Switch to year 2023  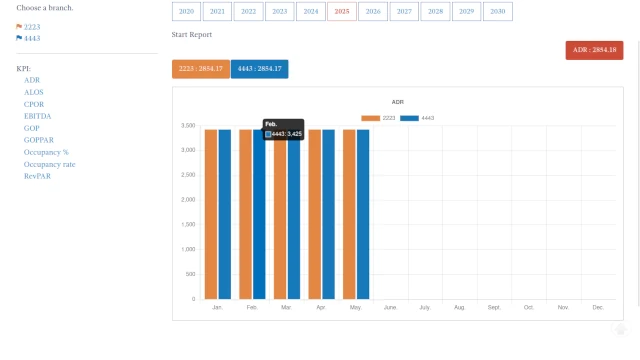coord(280,11)
